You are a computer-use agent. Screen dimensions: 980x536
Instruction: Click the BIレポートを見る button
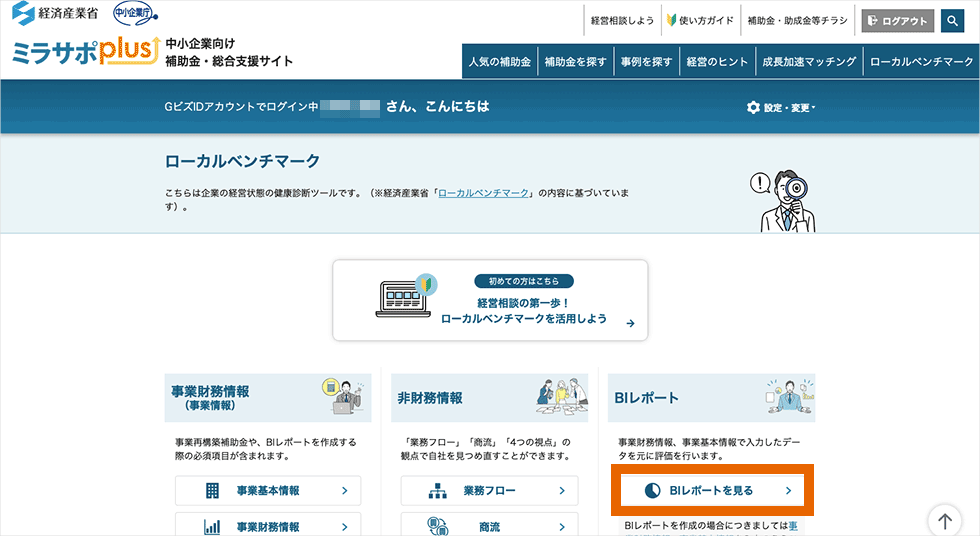click(x=714, y=490)
